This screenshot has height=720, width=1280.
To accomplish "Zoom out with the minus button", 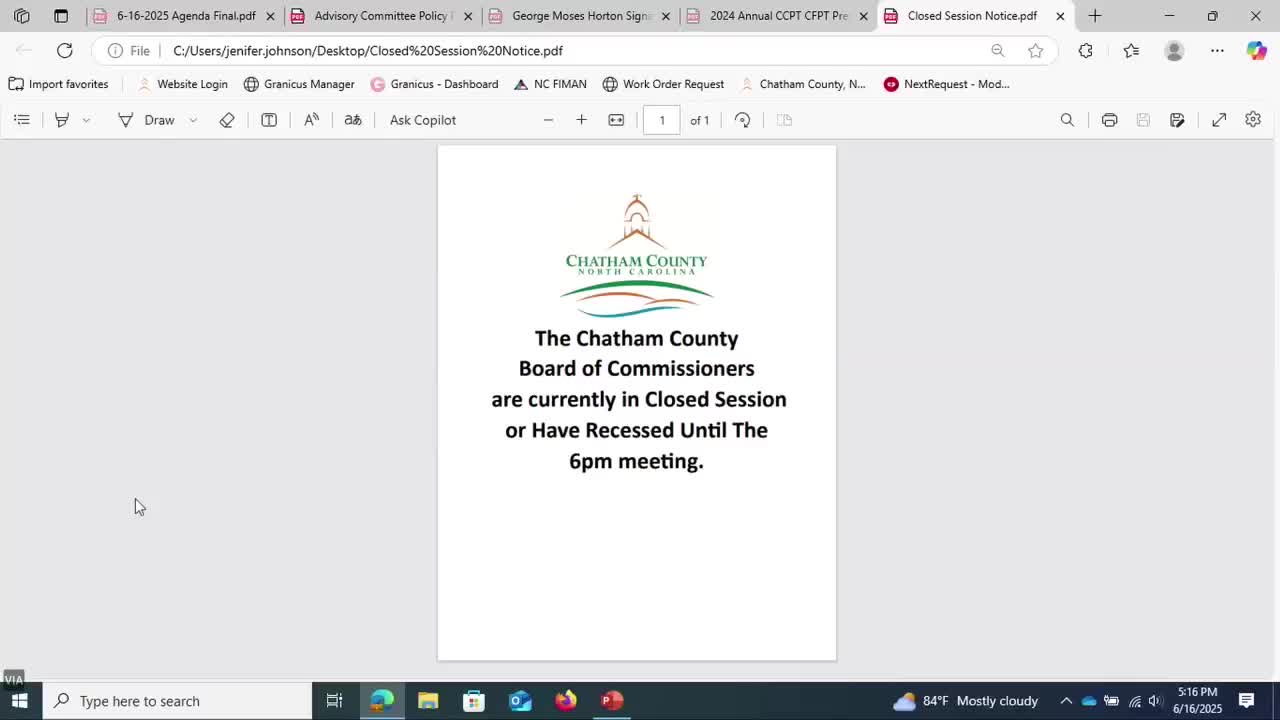I will coord(548,120).
